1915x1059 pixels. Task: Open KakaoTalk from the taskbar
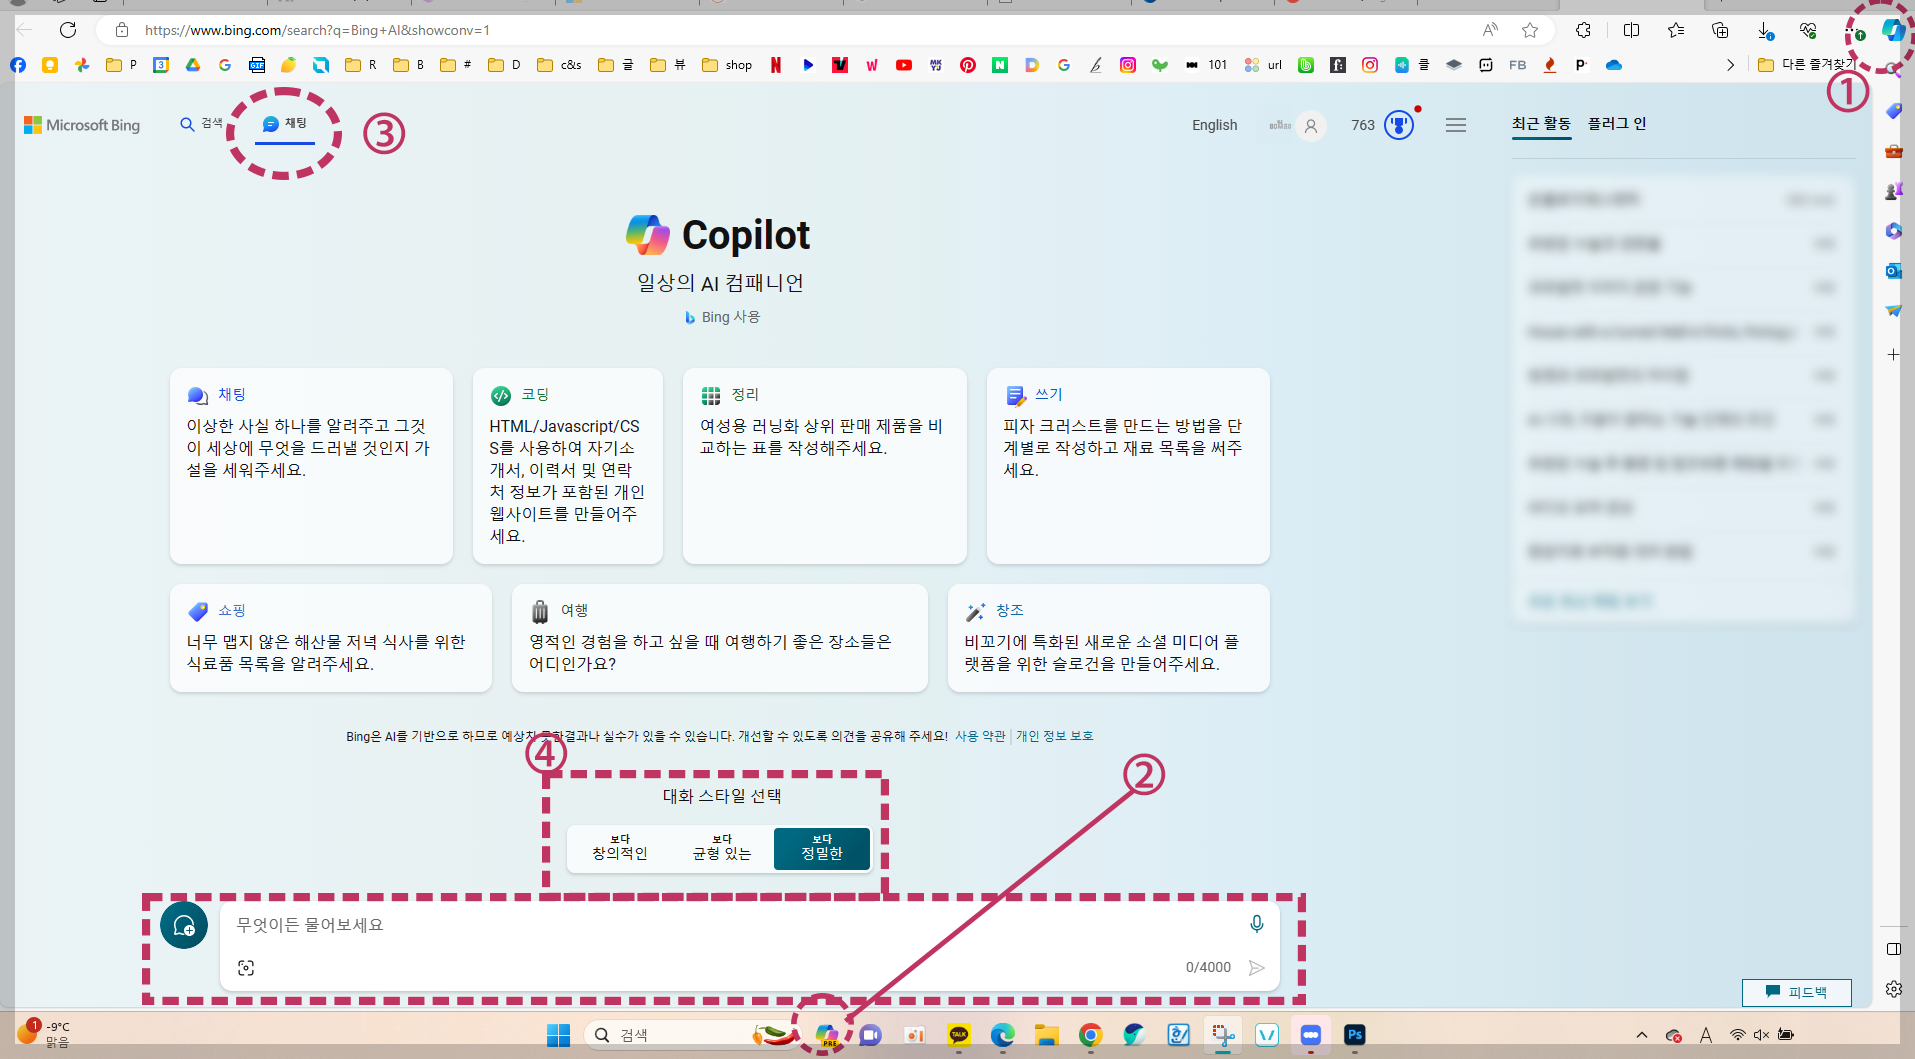(959, 1035)
